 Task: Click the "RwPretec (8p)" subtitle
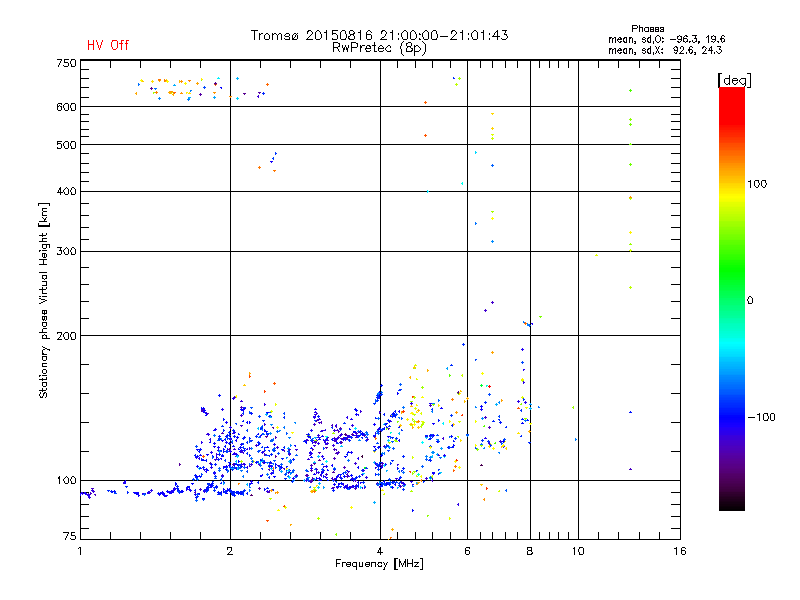coord(379,48)
